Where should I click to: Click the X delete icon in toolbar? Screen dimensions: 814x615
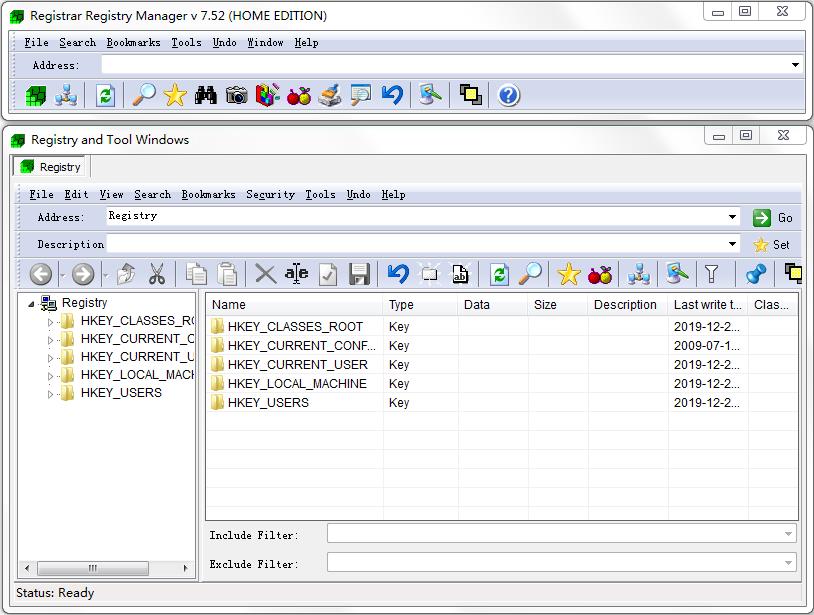265,274
